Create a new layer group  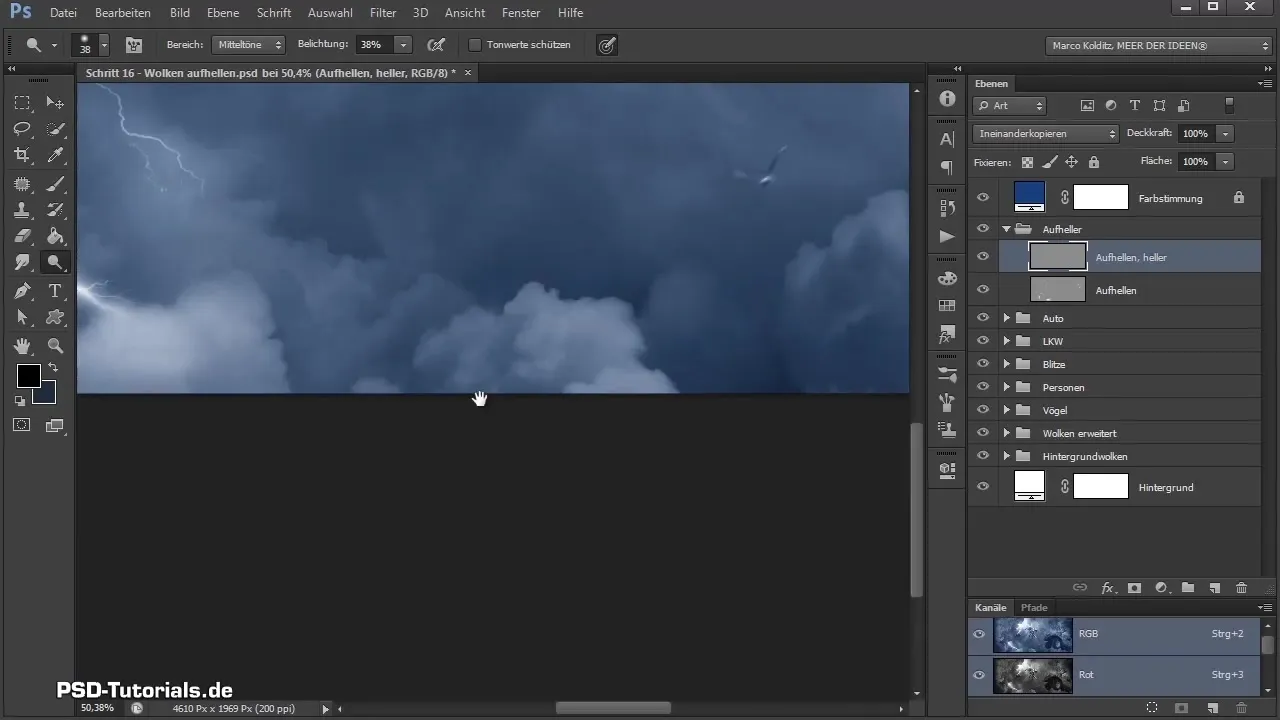pos(1188,588)
